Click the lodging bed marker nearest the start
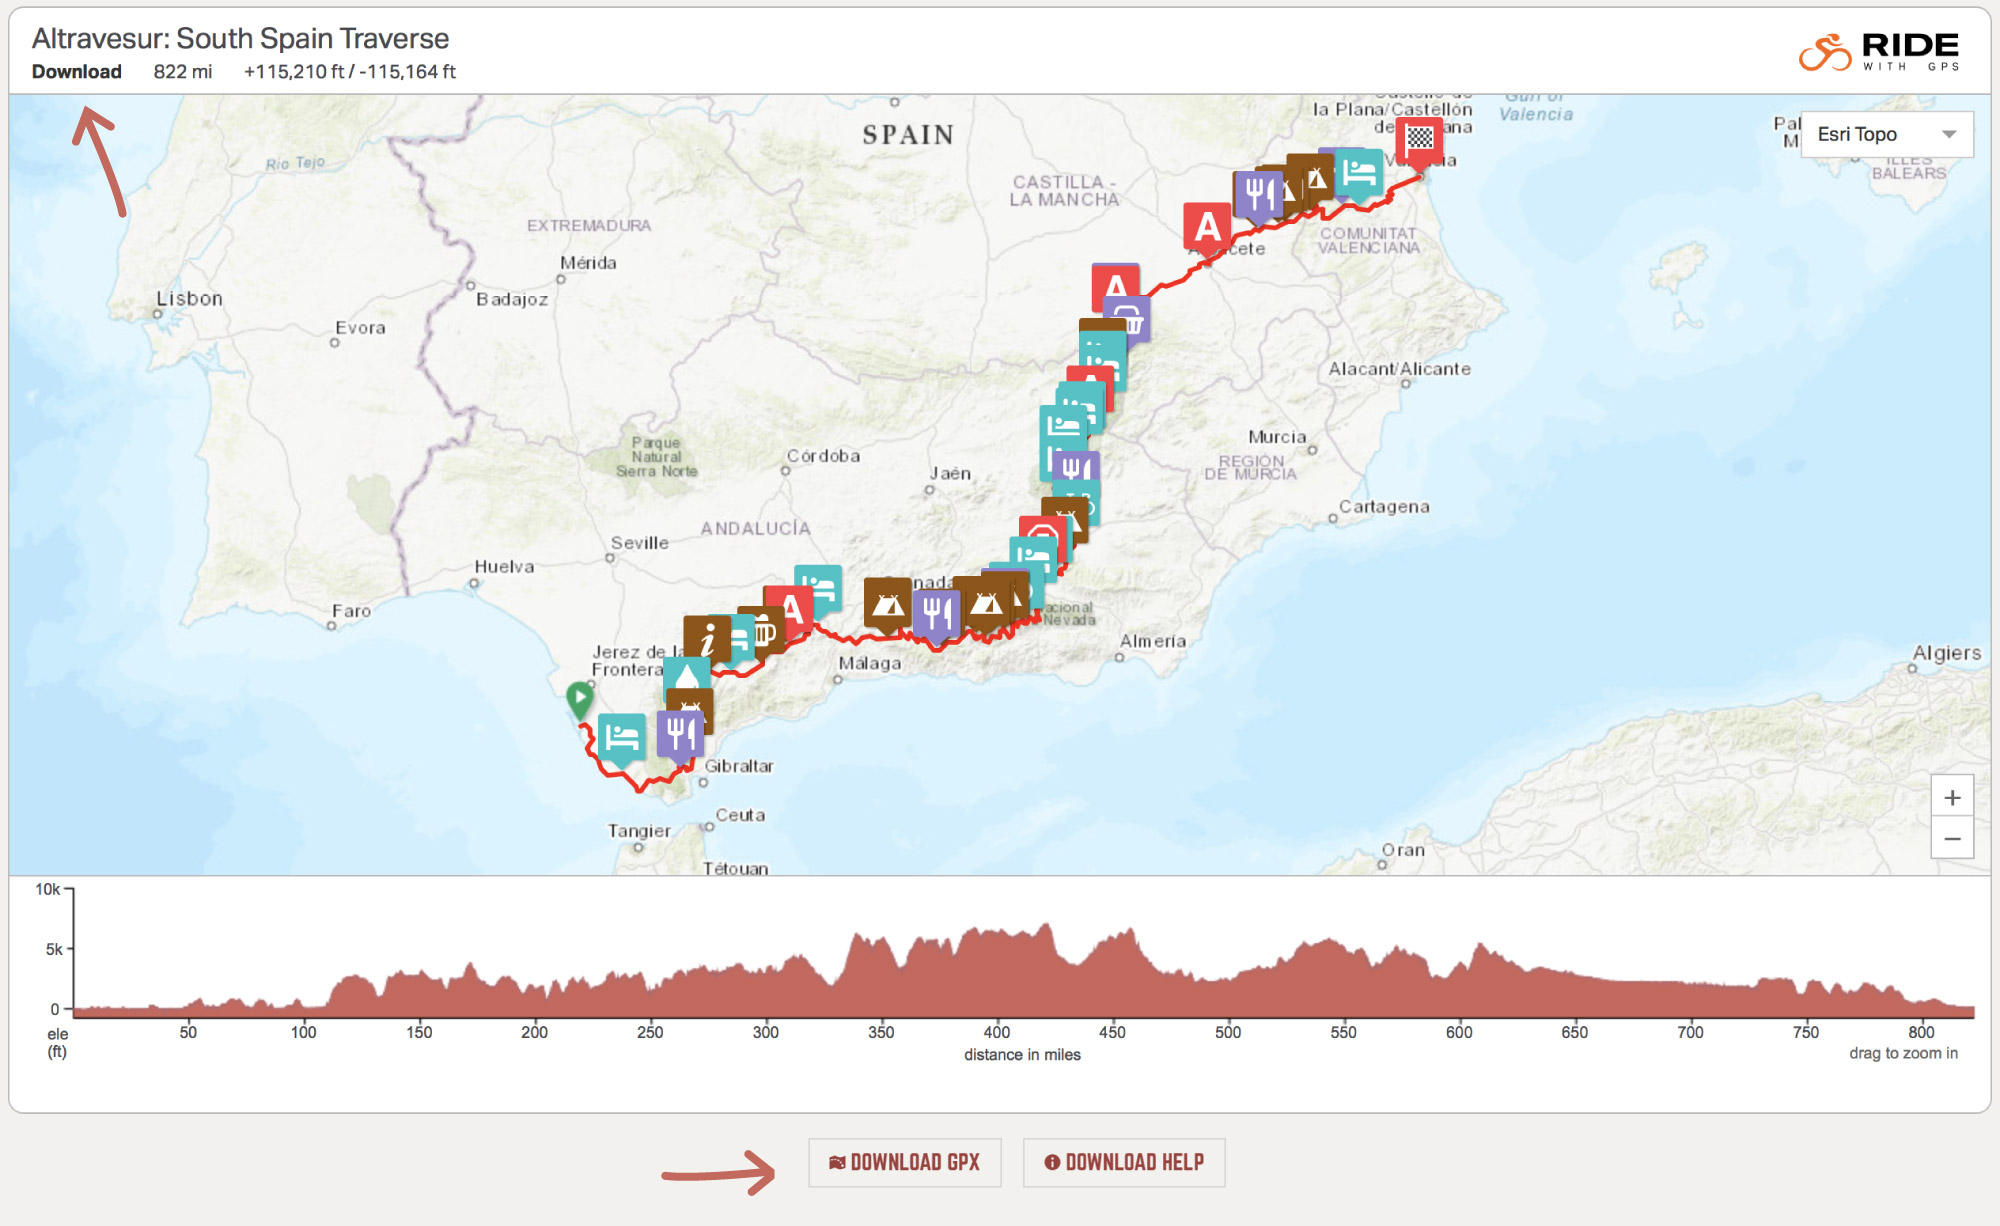Viewport: 2000px width, 1226px height. pos(621,738)
